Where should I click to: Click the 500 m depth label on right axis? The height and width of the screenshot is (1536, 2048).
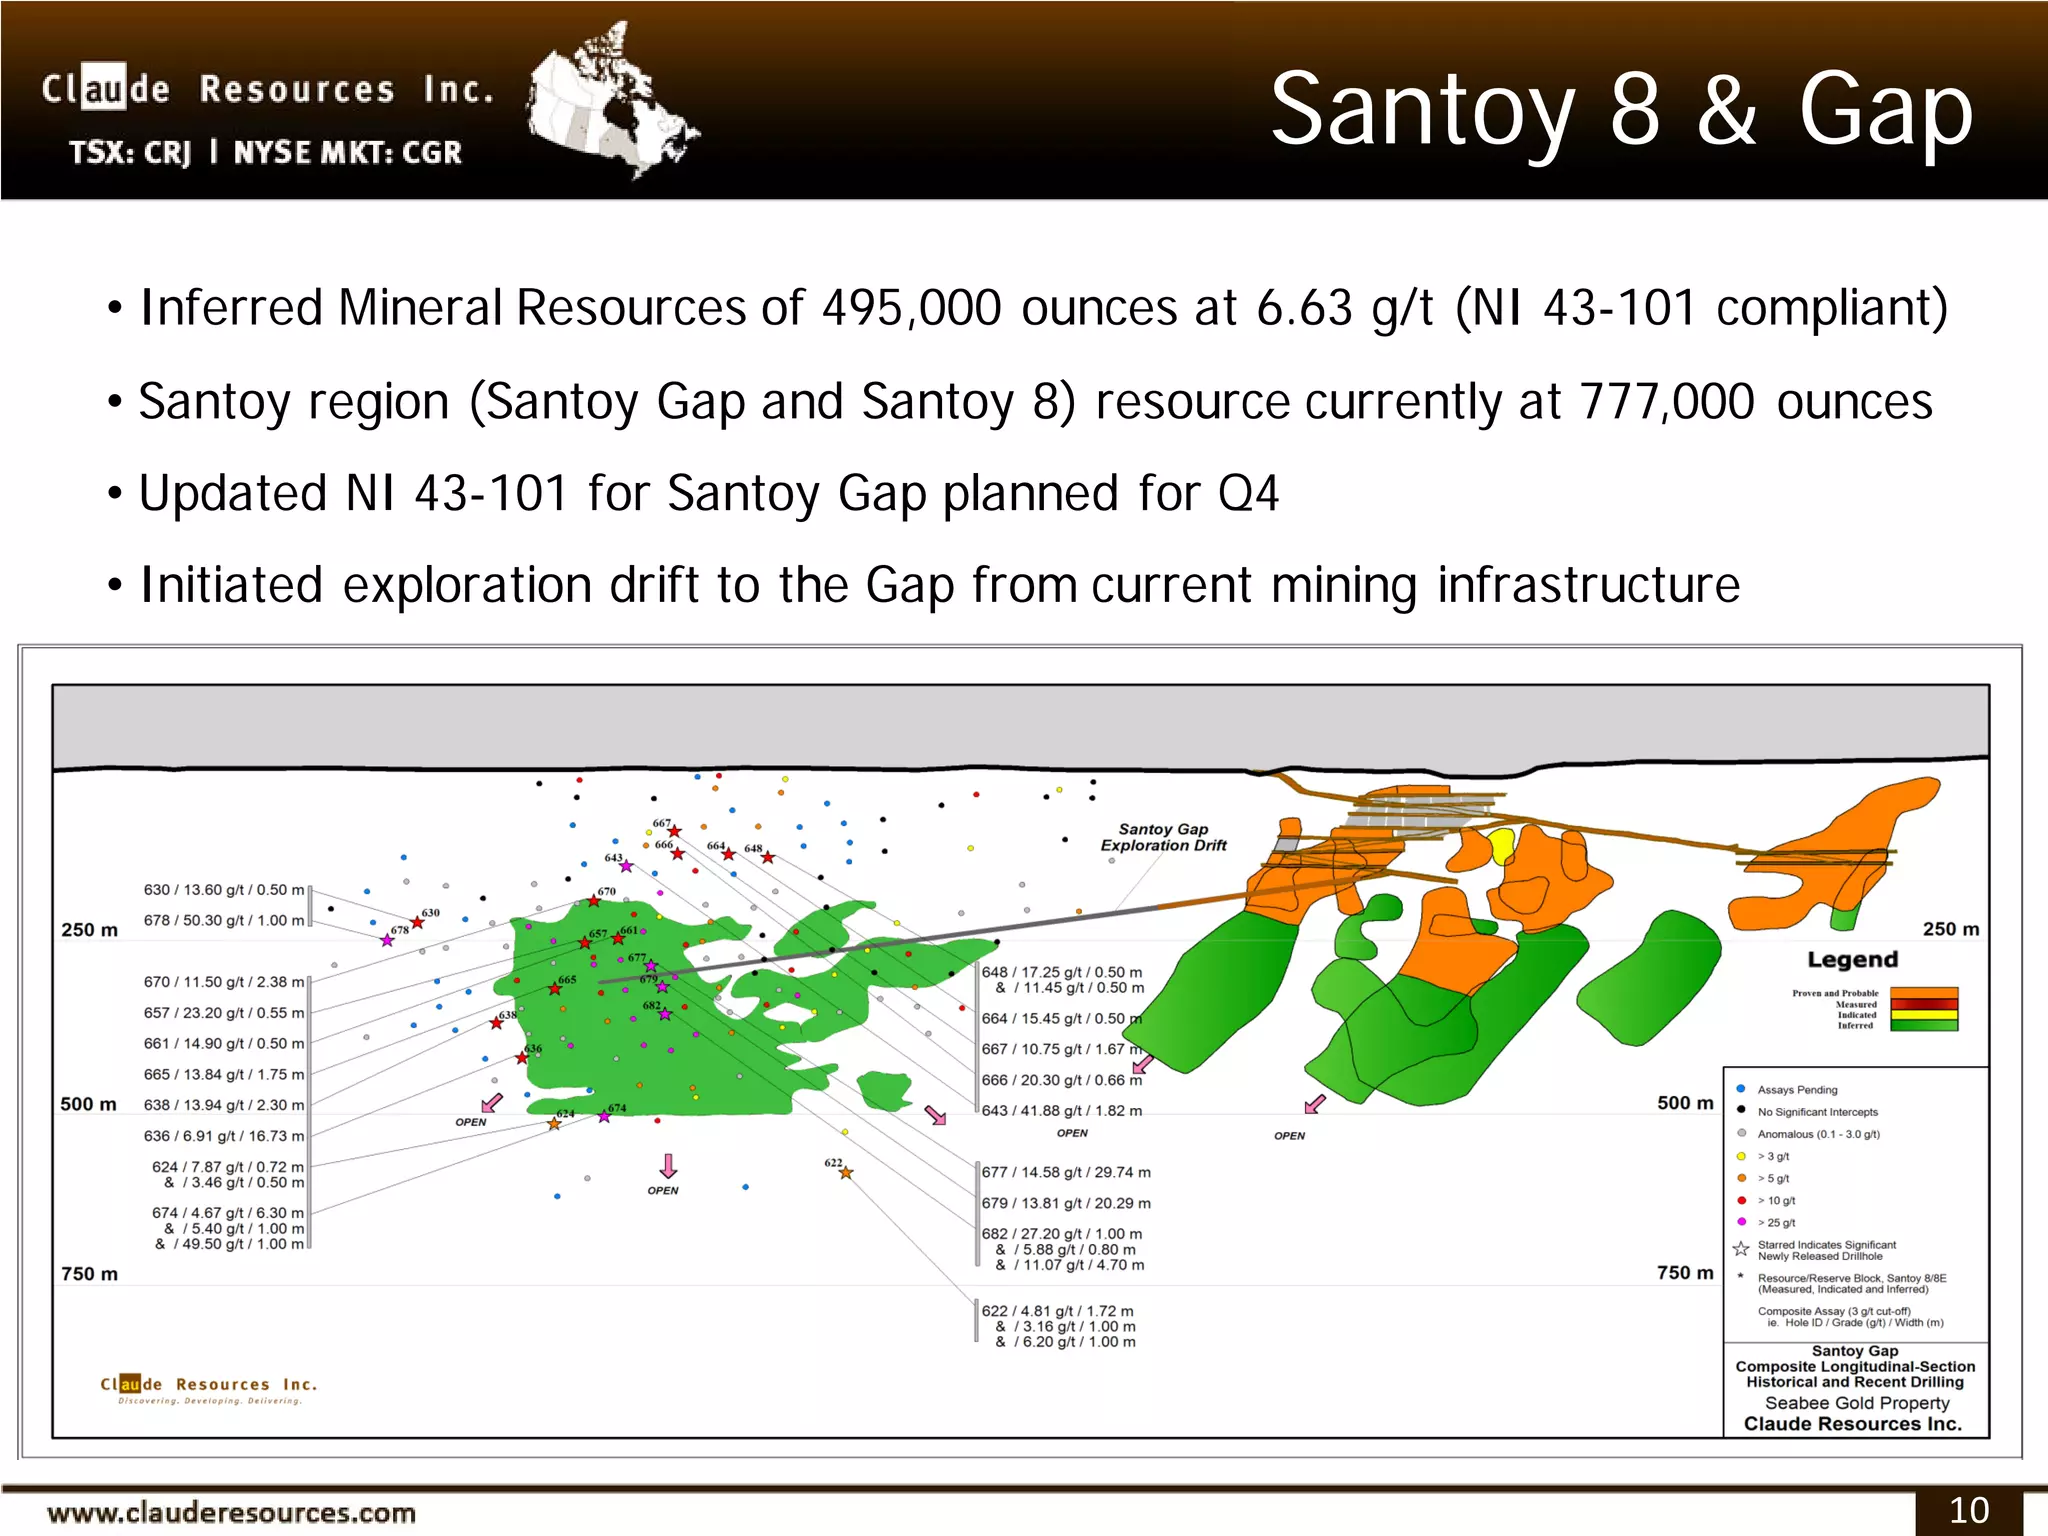(x=1685, y=1103)
